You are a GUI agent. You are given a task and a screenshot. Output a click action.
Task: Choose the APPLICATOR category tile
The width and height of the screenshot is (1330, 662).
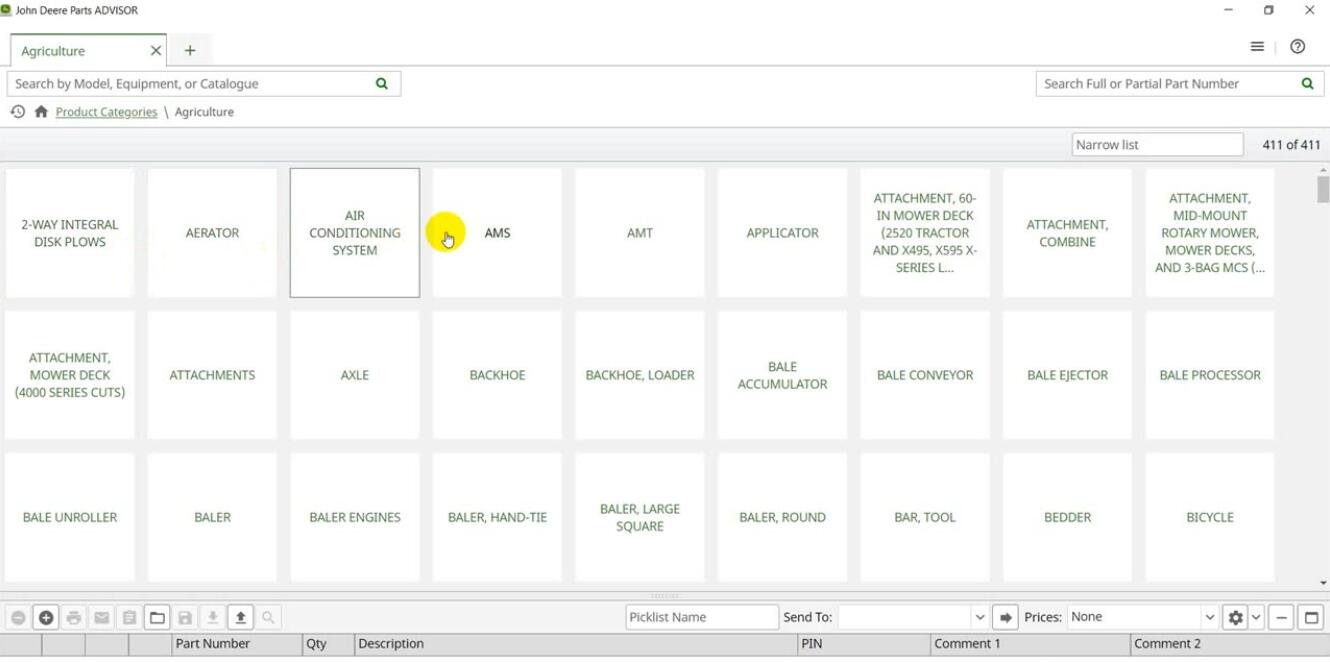click(782, 233)
